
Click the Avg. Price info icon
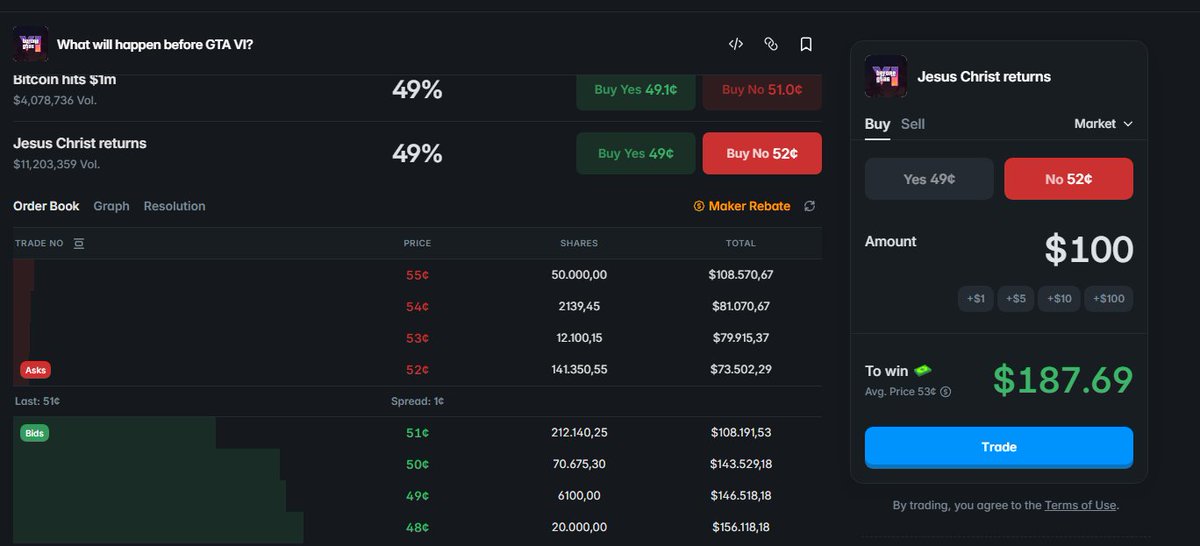click(x=946, y=392)
